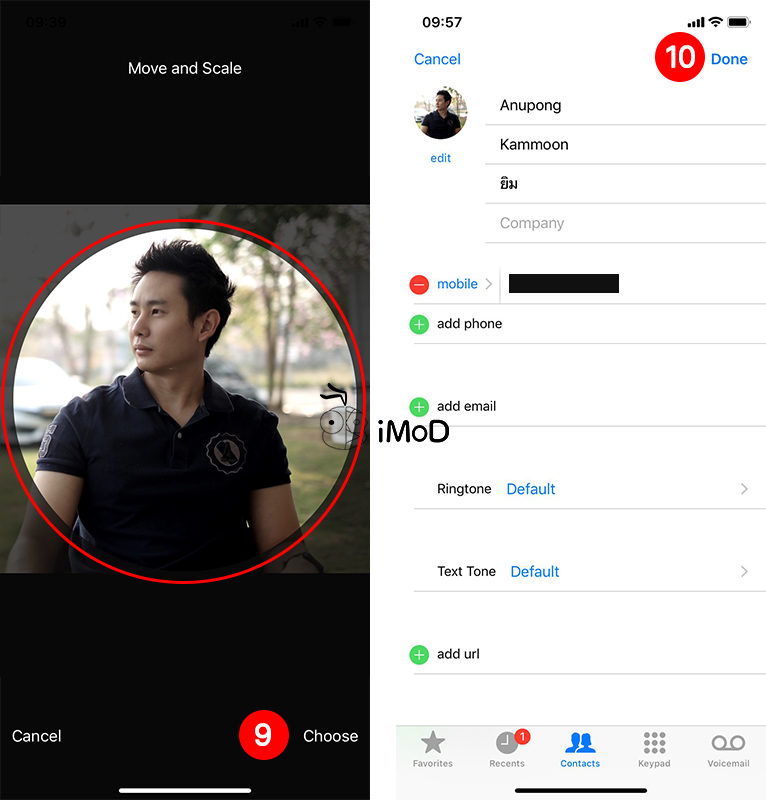Tap edit under the contact photo

tap(440, 158)
